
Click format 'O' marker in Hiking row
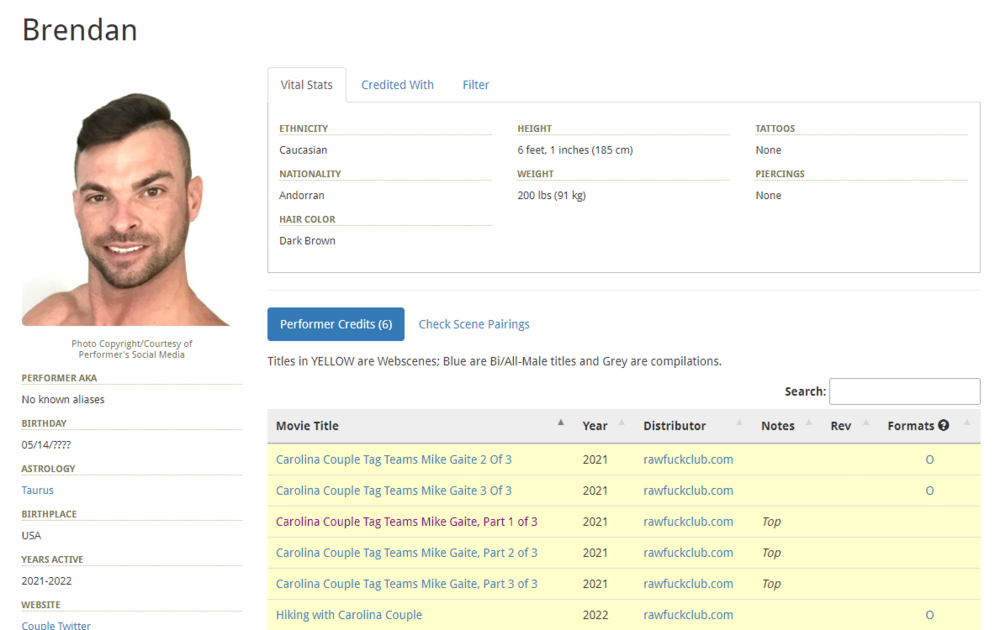[929, 615]
